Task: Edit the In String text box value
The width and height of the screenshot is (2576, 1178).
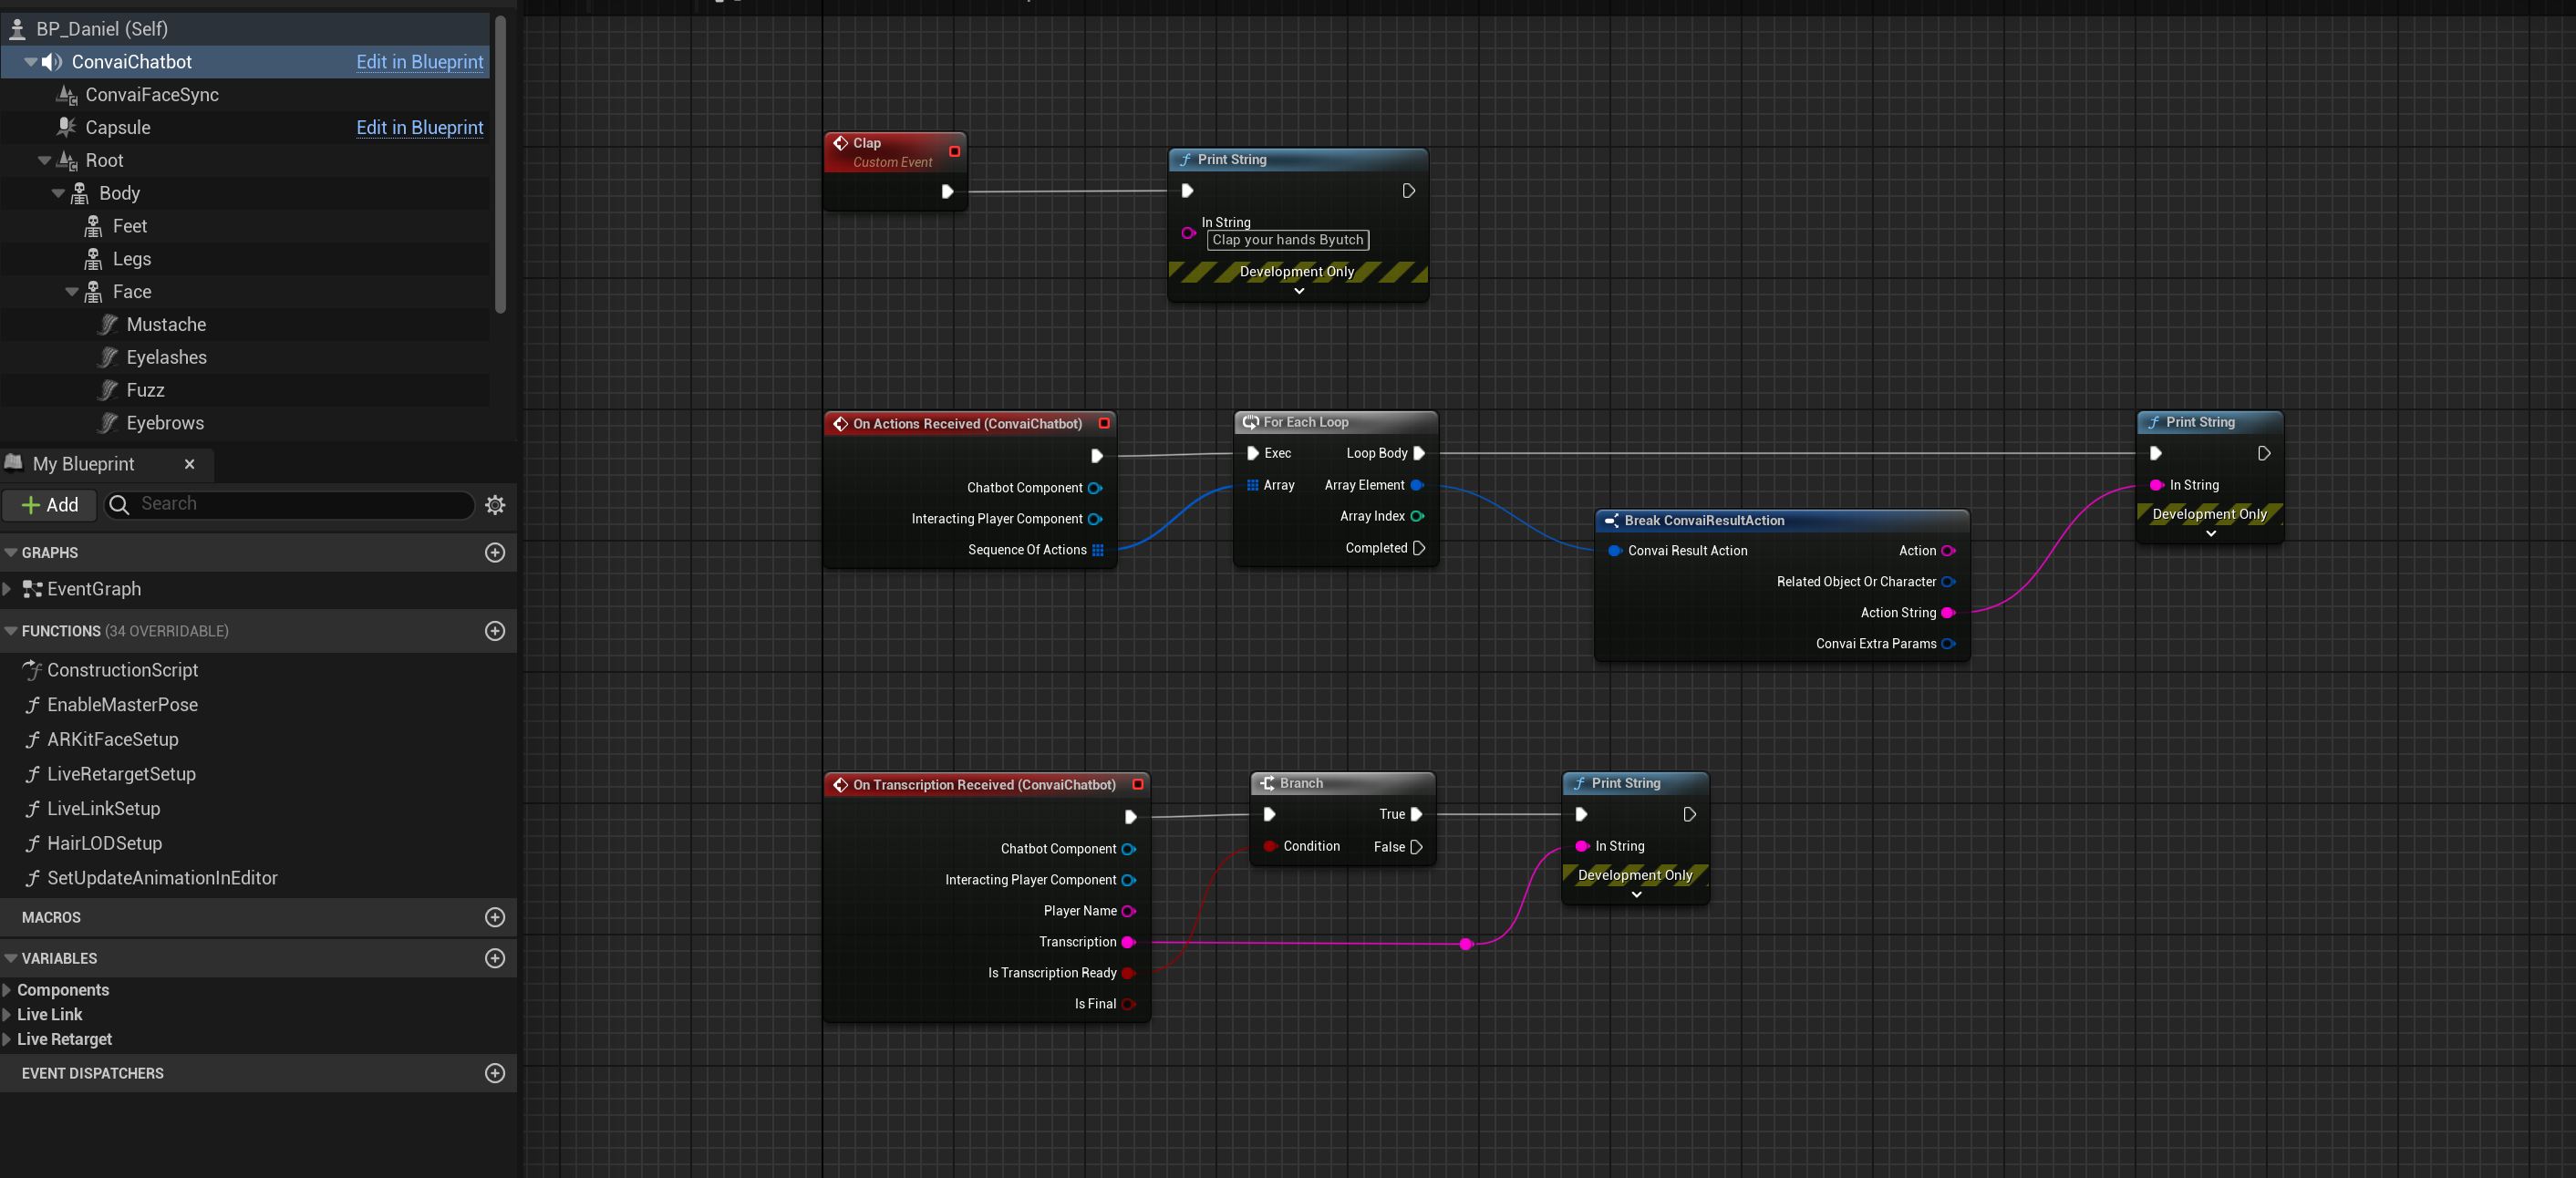Action: 1288,240
